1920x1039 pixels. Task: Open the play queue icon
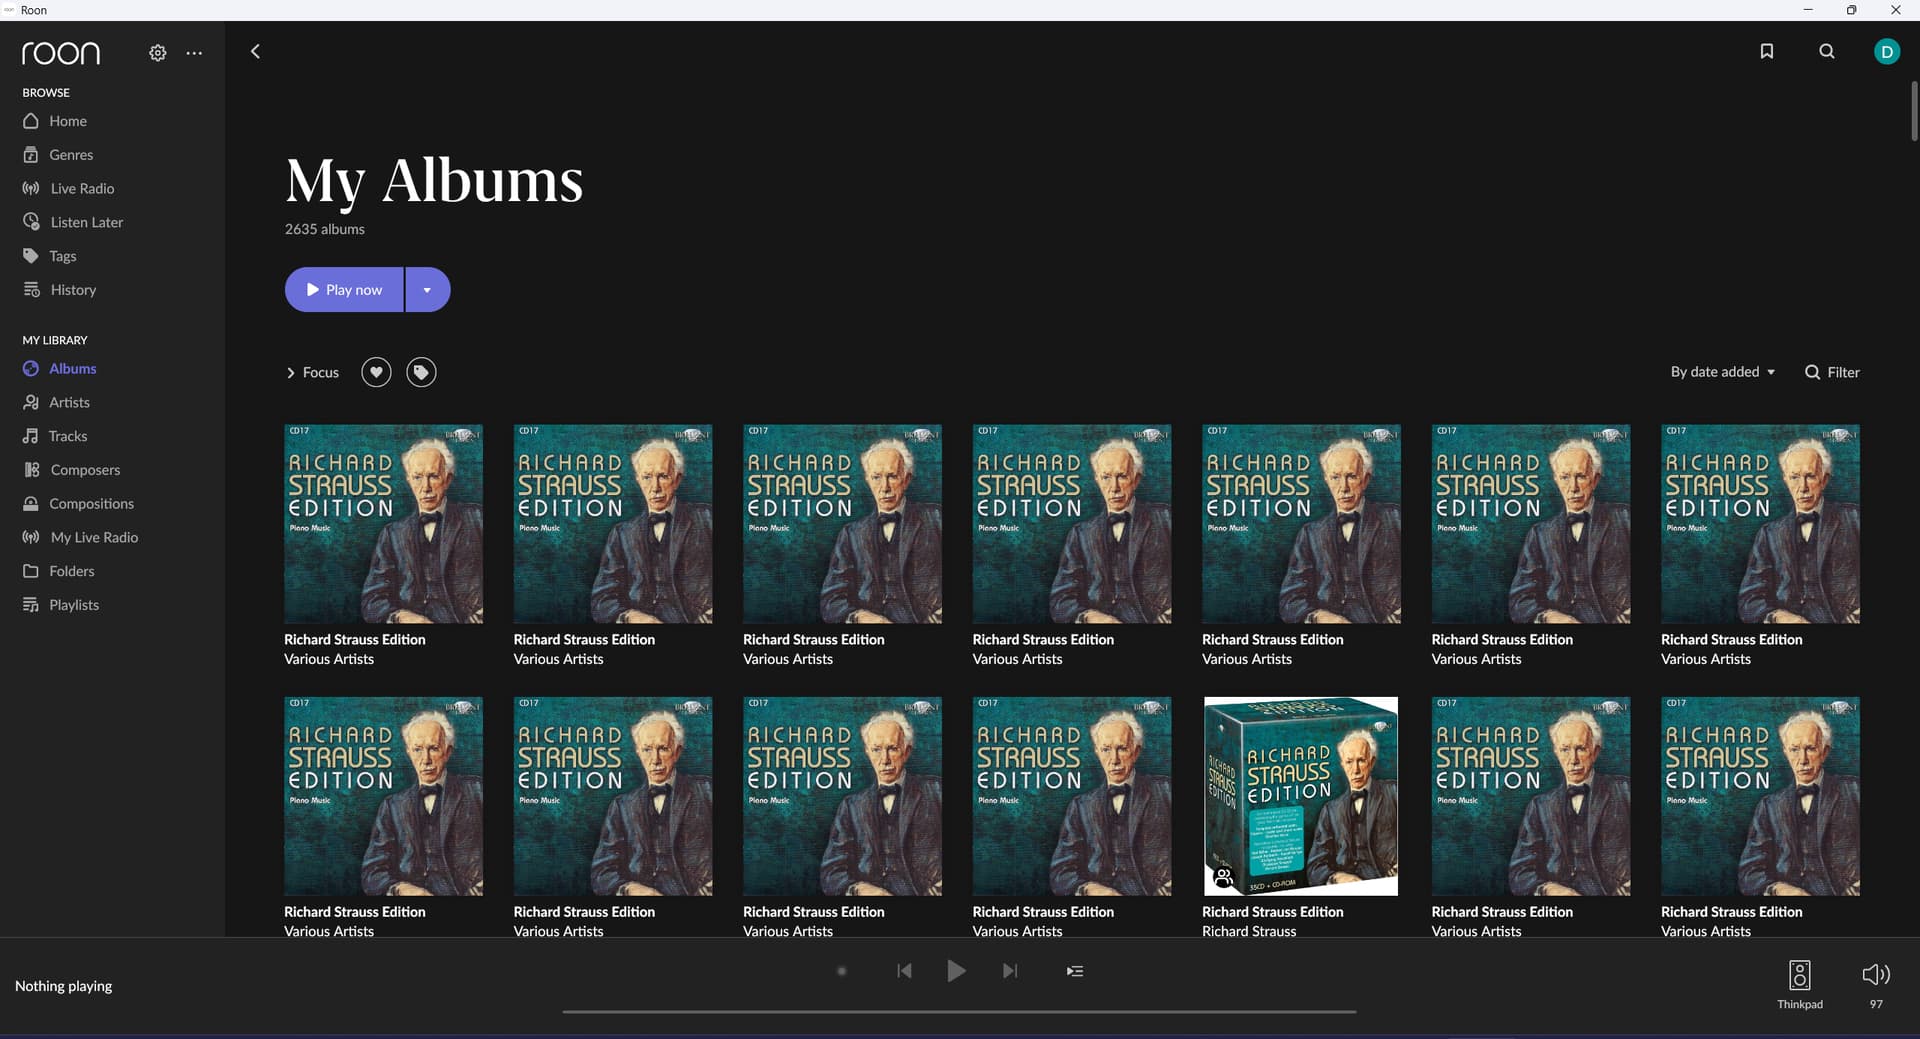1074,971
